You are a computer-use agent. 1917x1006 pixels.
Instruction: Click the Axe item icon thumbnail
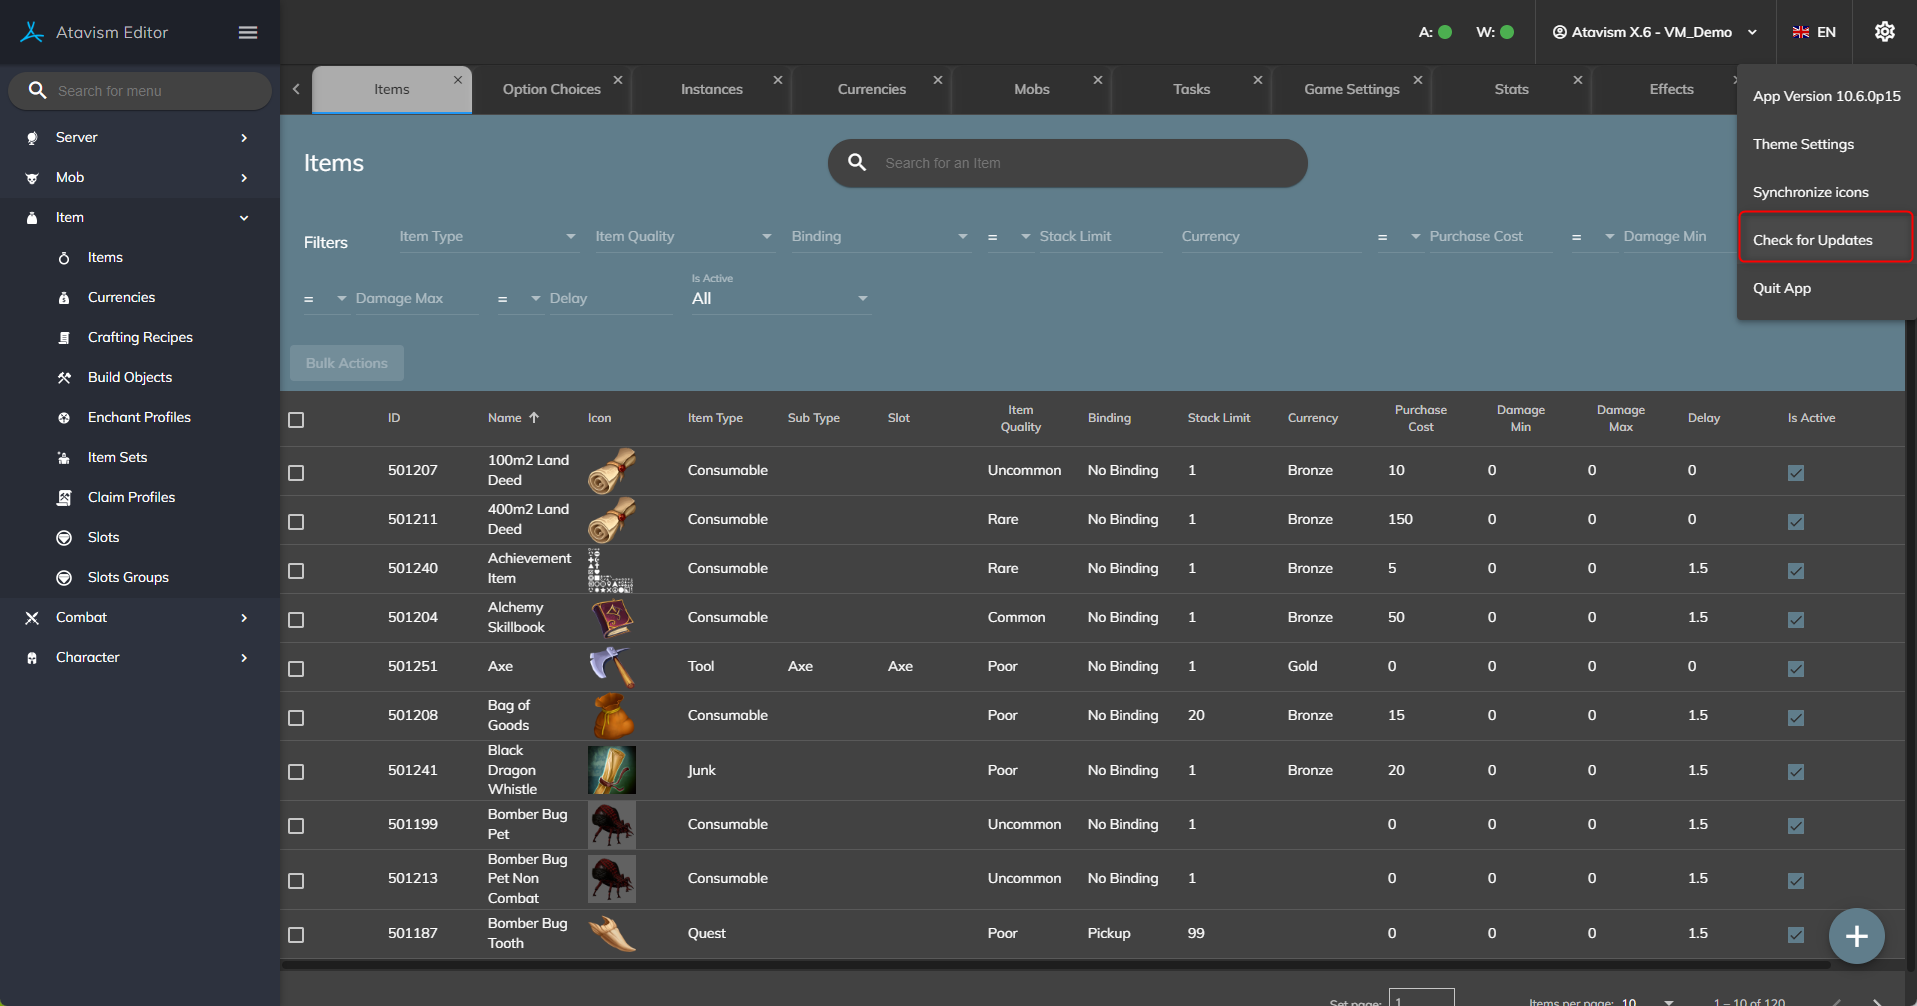coord(611,667)
